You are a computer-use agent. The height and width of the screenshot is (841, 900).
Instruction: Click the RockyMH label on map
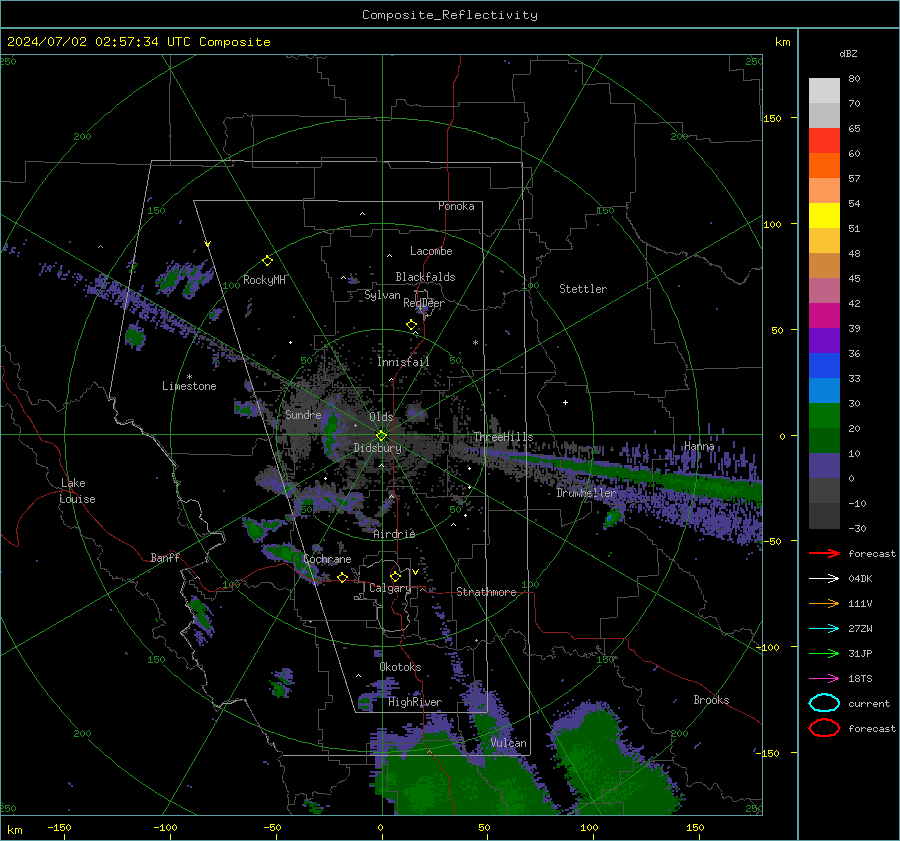tap(264, 280)
